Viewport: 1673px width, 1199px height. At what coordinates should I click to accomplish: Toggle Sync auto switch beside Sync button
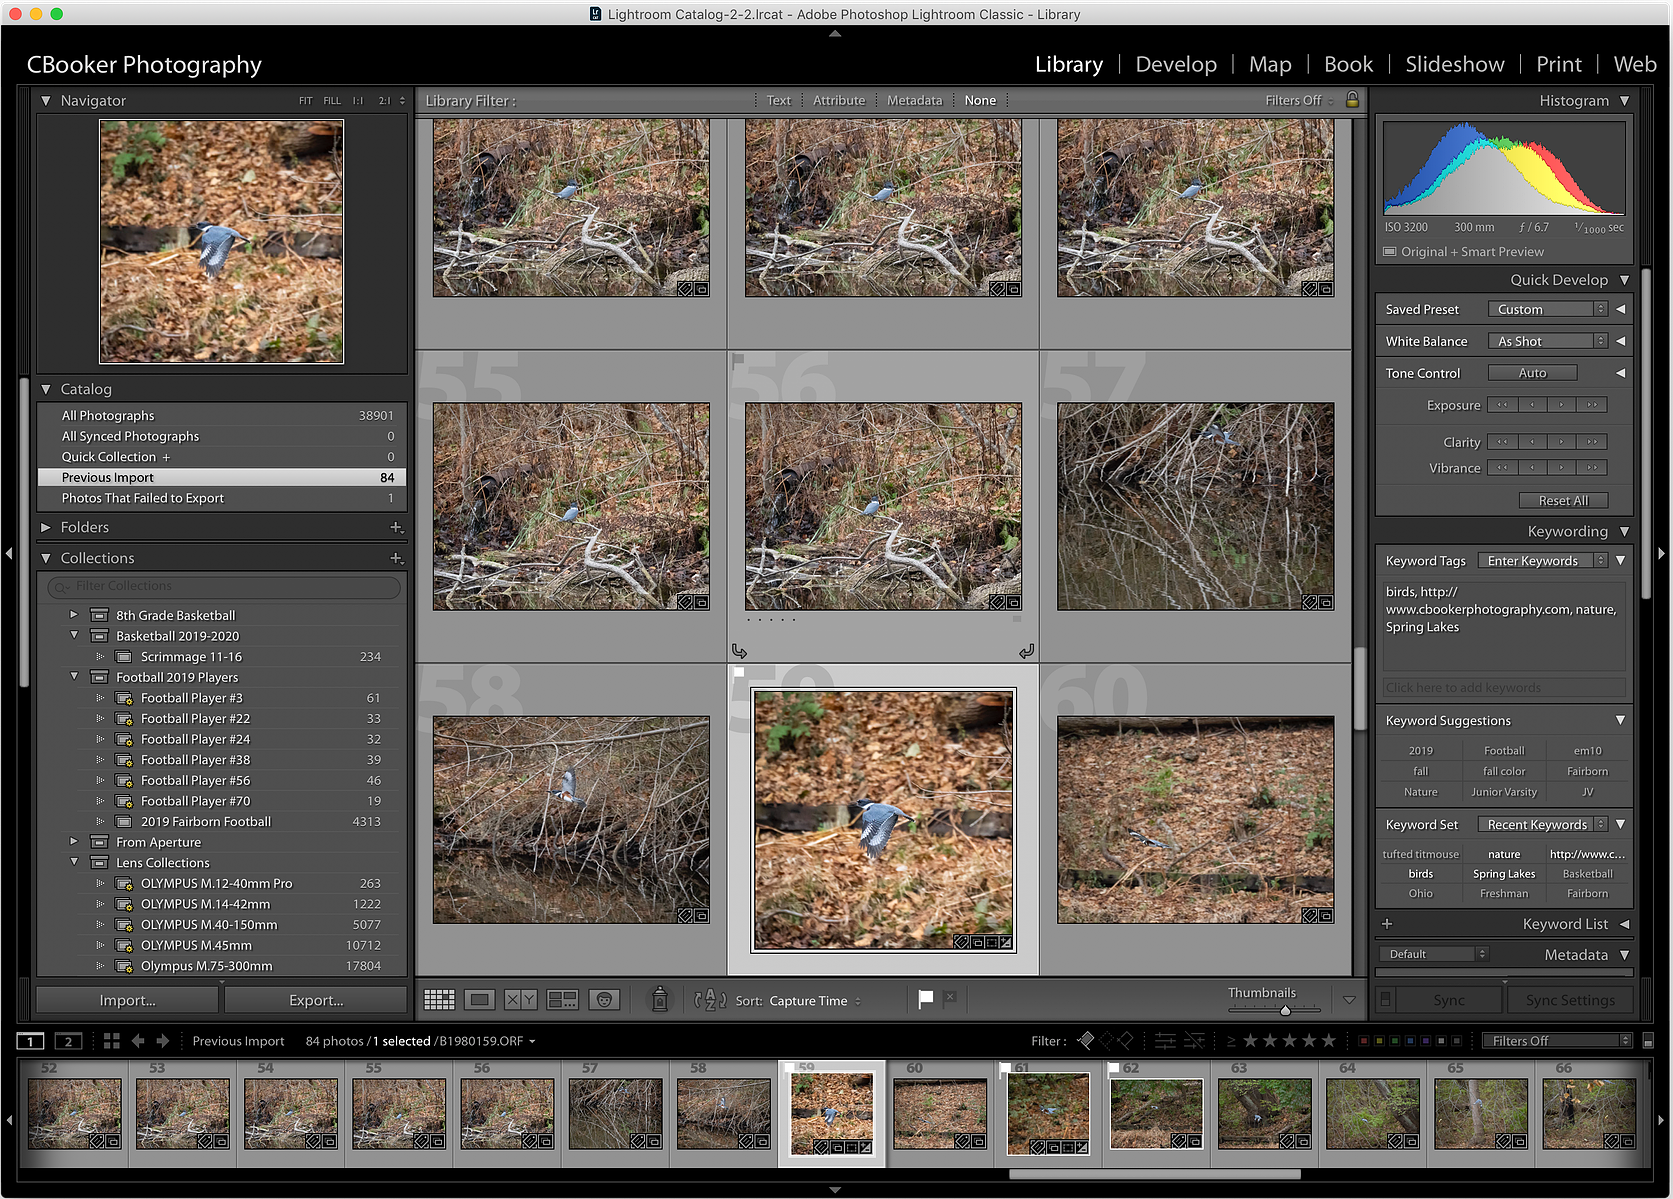pyautogui.click(x=1385, y=999)
